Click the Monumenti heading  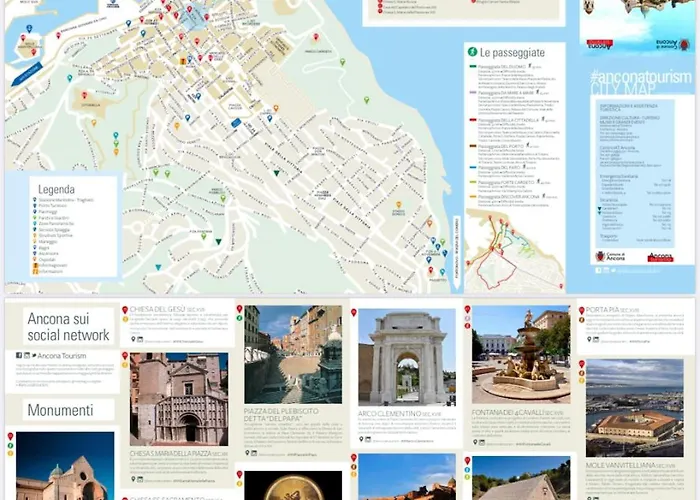[x=60, y=410]
